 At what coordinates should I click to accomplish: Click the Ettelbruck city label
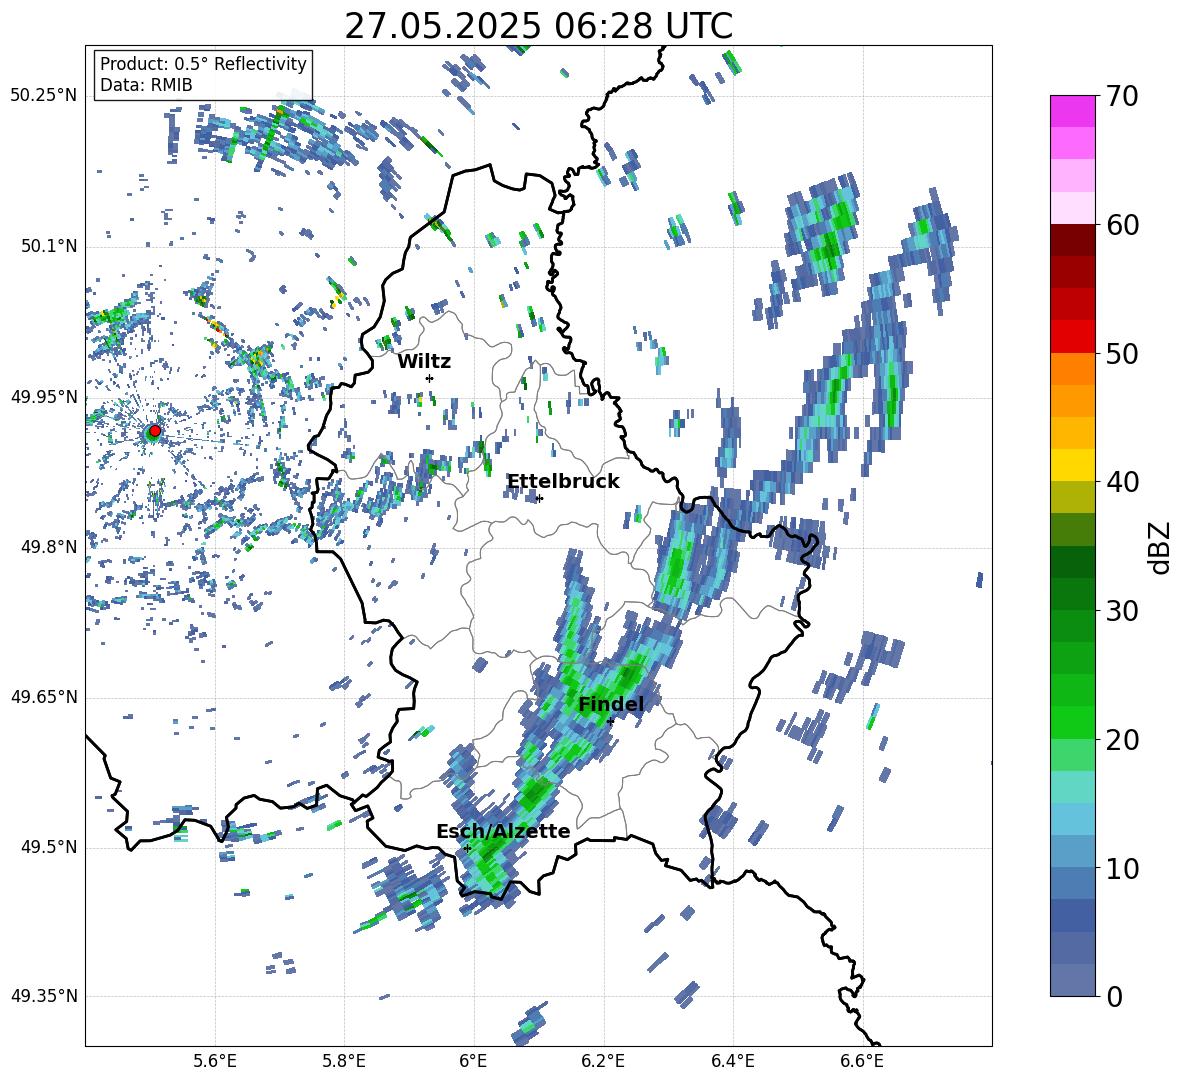(563, 482)
